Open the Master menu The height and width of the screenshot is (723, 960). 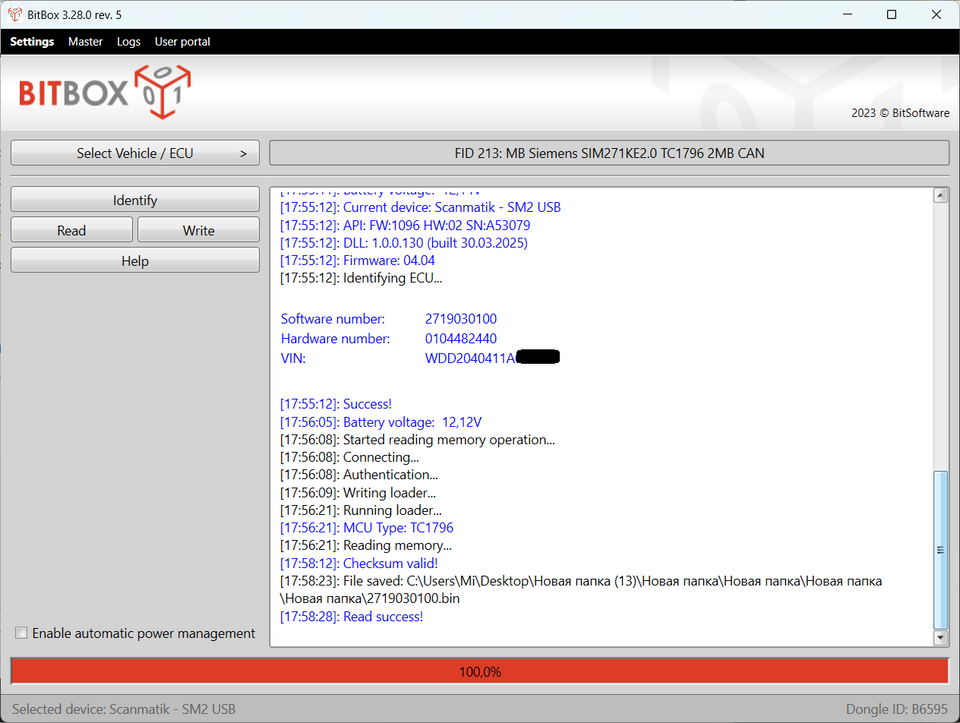[x=85, y=42]
